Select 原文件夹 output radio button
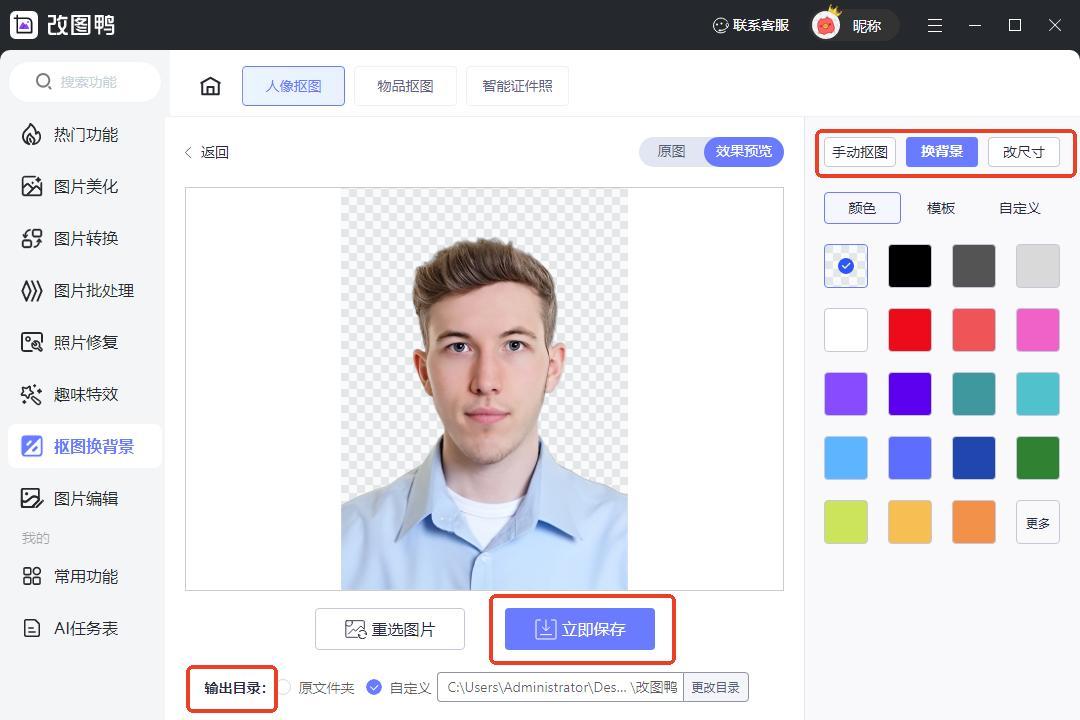This screenshot has height=720, width=1080. pos(285,687)
